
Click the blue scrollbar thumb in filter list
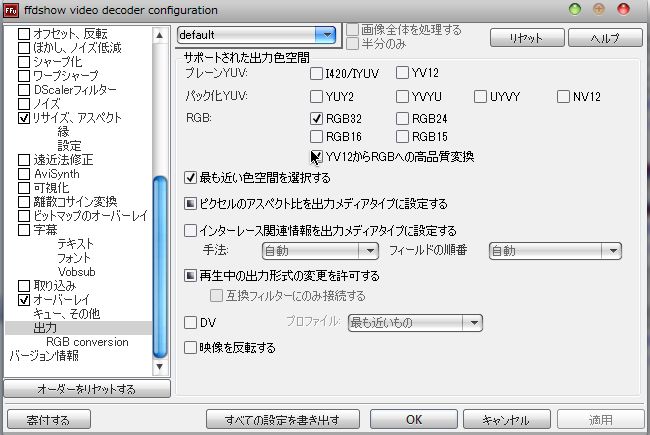[160, 267]
